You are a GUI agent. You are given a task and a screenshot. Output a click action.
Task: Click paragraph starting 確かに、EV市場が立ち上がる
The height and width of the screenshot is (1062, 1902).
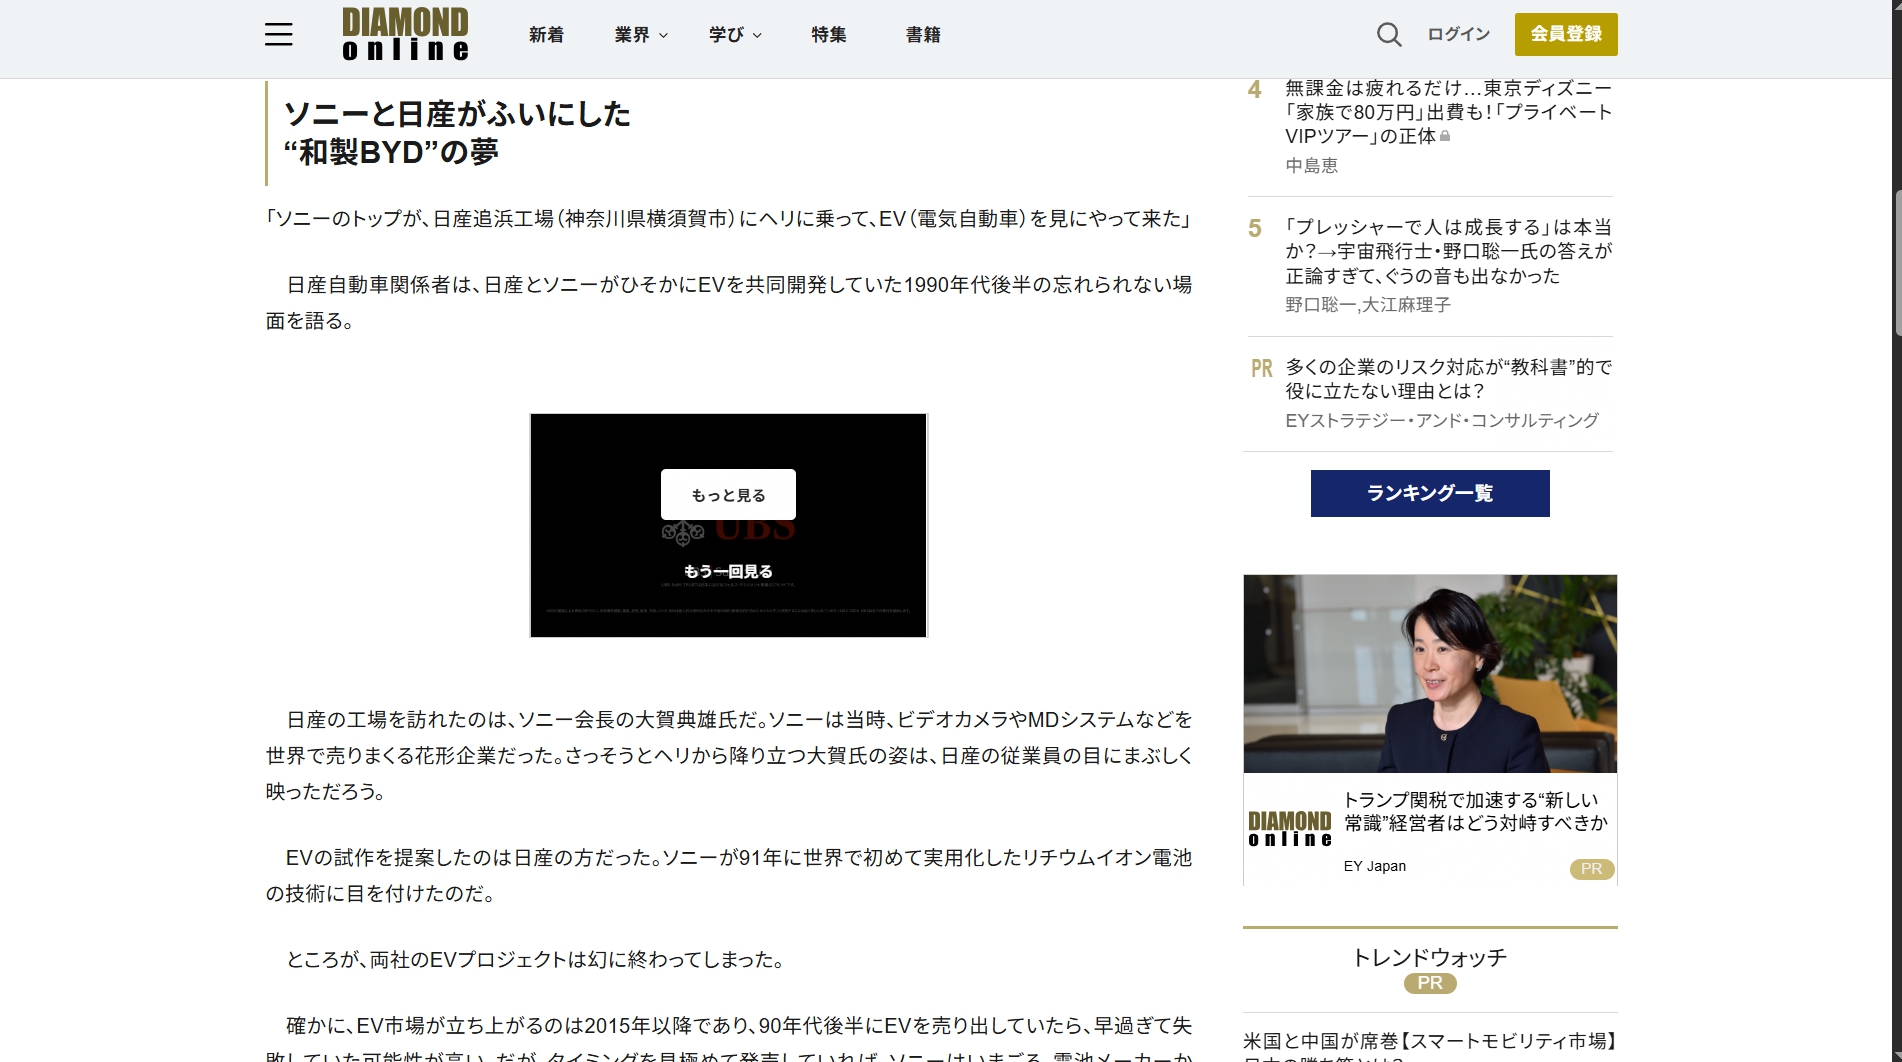point(729,1038)
